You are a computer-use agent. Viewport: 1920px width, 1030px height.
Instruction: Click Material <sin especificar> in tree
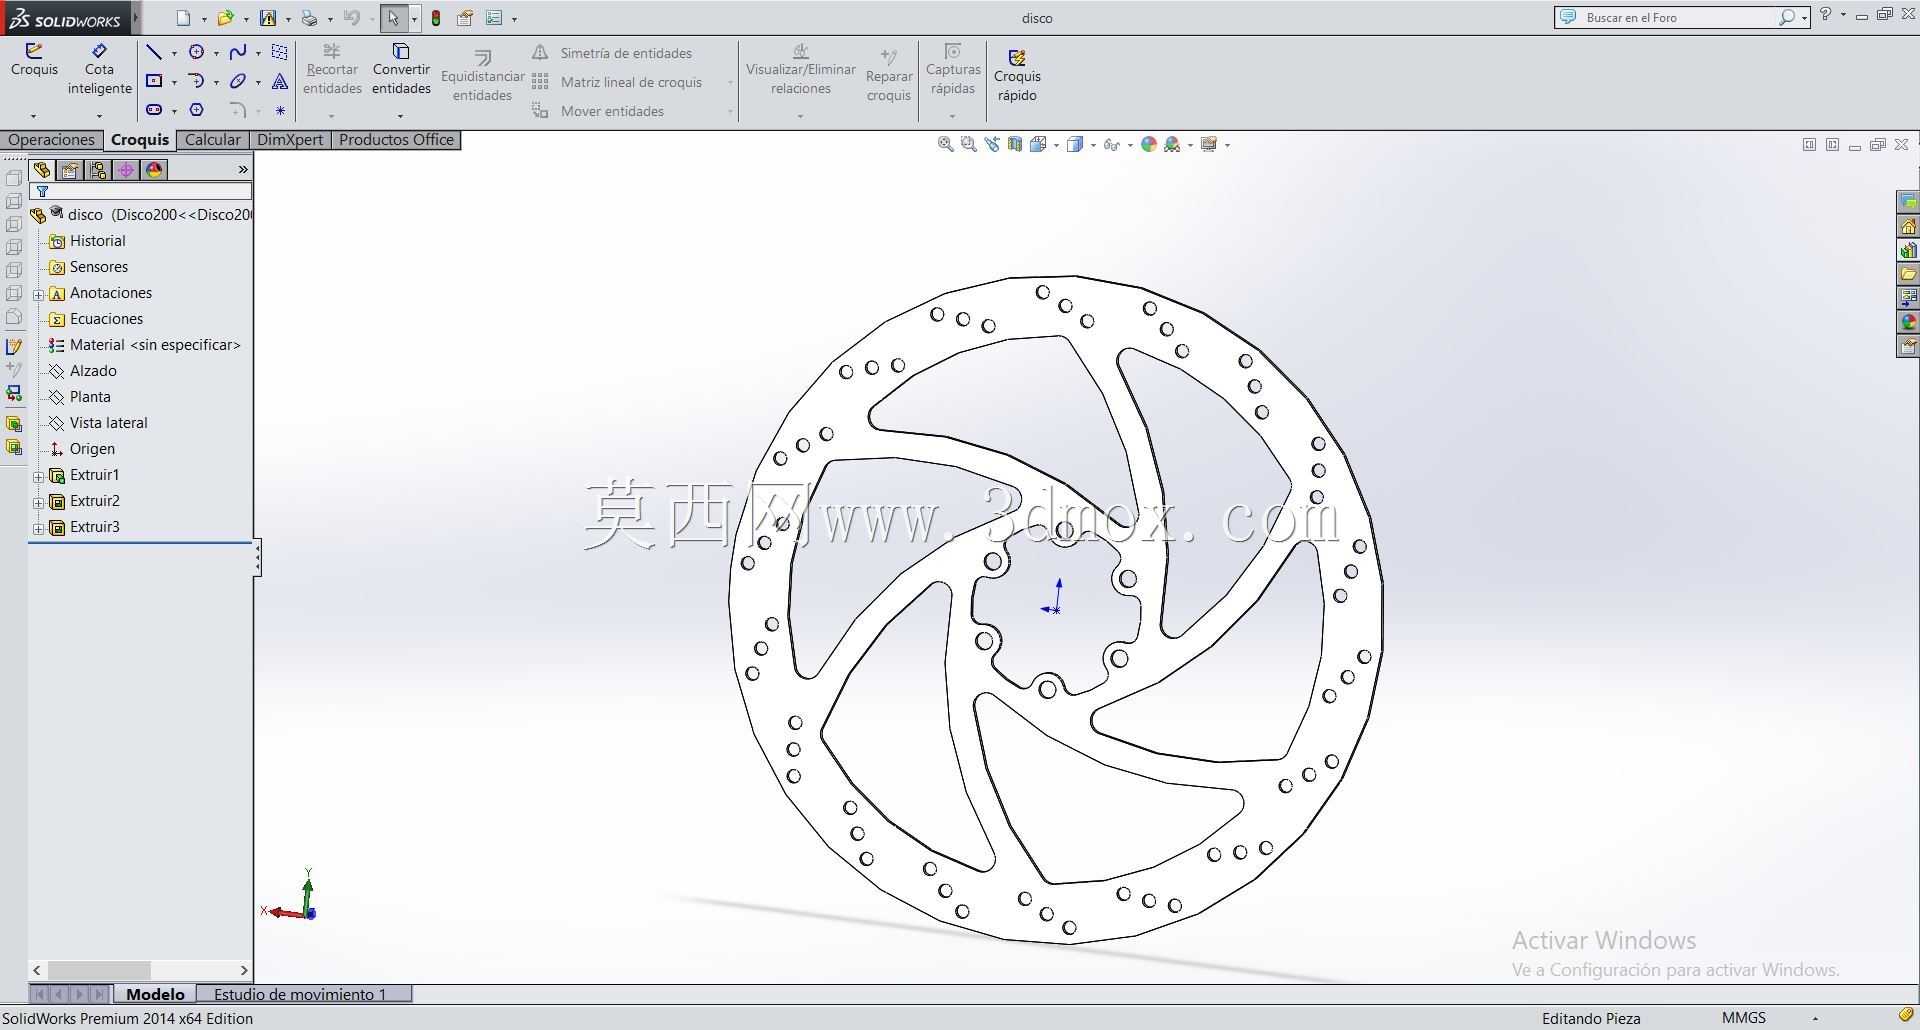tap(145, 345)
